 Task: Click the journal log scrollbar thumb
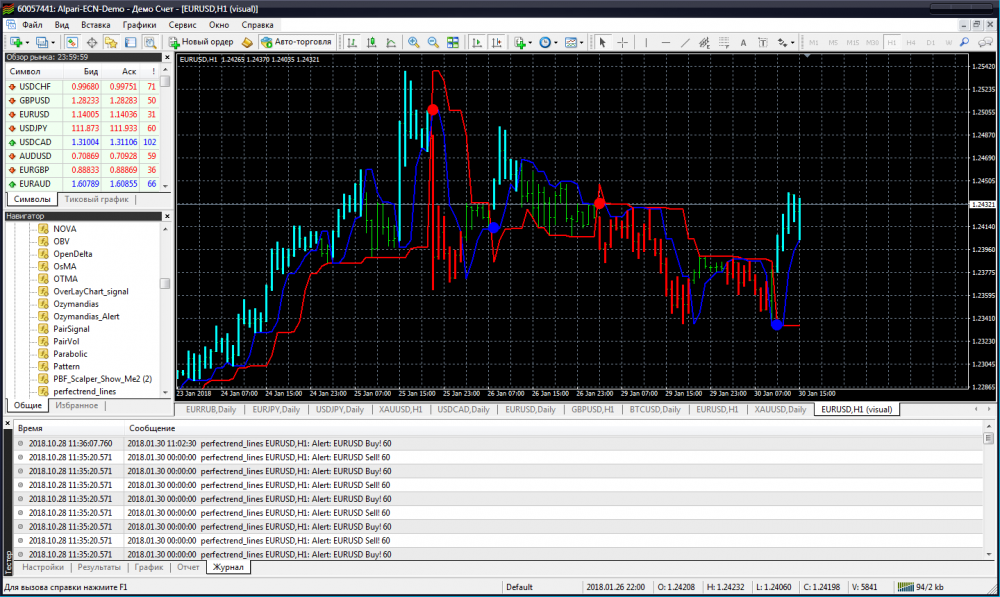(989, 438)
